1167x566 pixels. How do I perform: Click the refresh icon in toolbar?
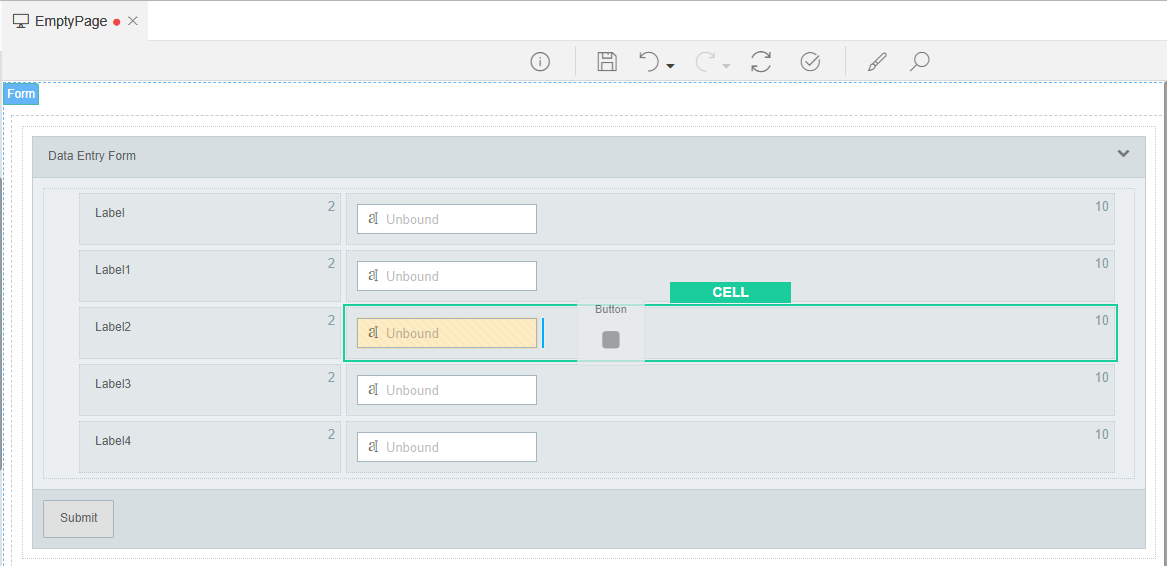click(x=761, y=62)
